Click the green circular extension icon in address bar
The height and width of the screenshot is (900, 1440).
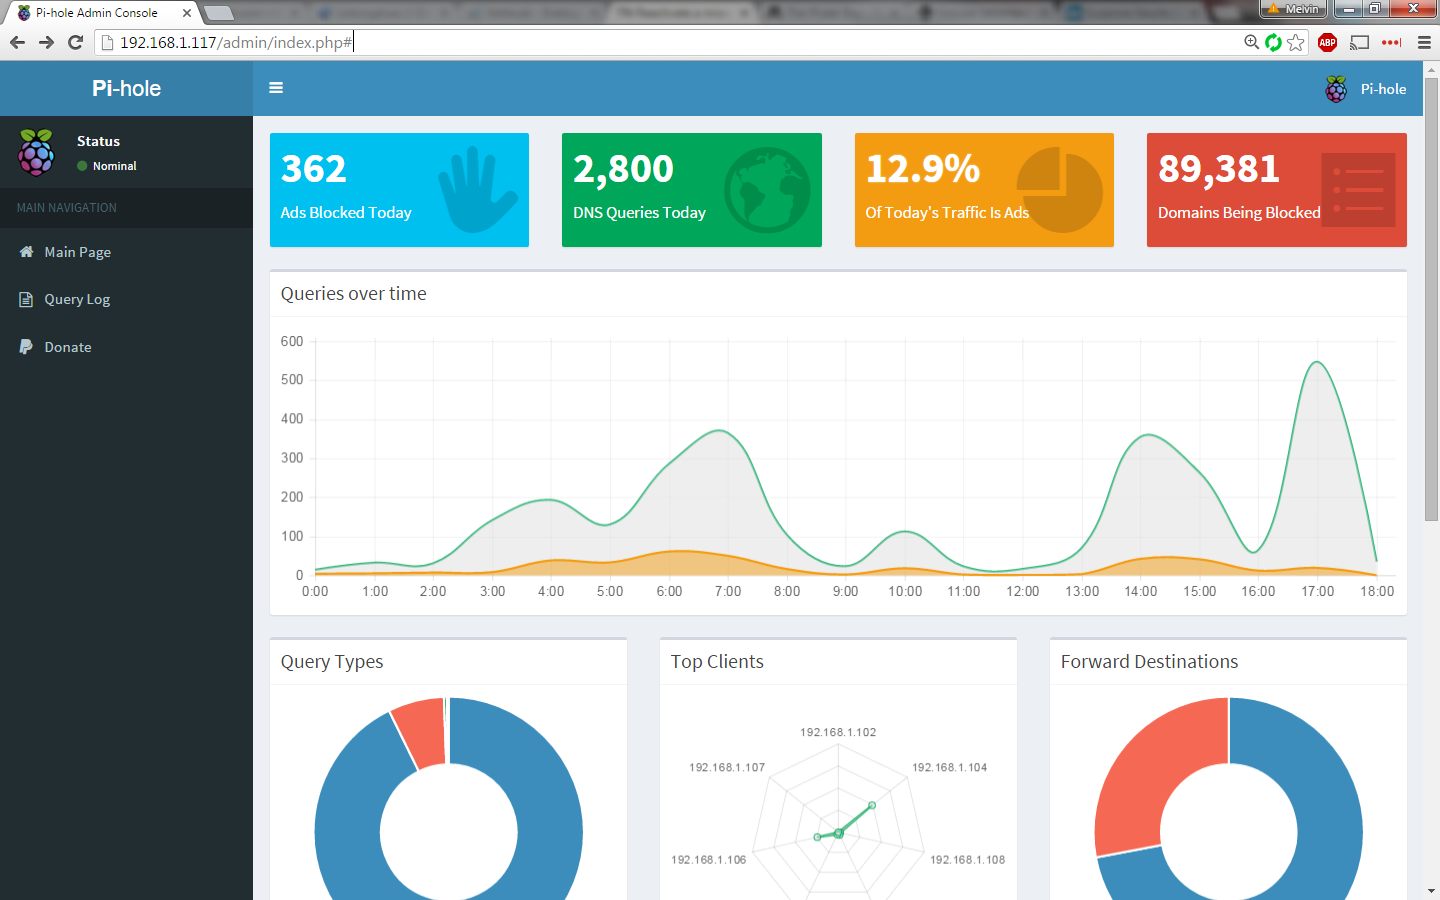click(1273, 42)
